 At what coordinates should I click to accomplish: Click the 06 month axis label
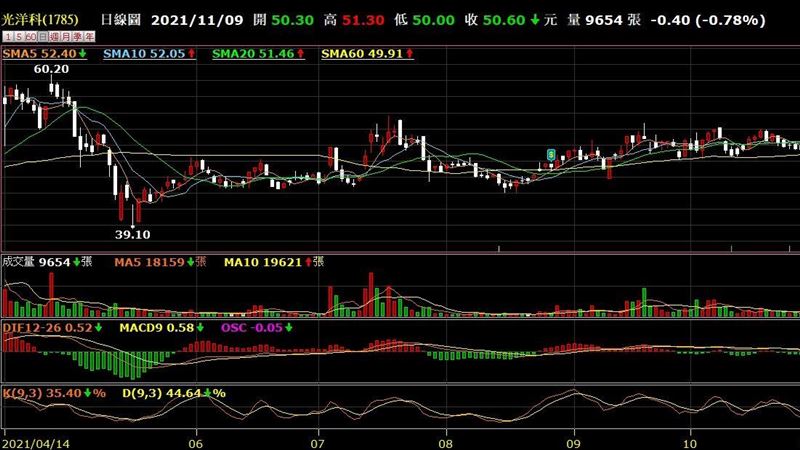coord(195,443)
